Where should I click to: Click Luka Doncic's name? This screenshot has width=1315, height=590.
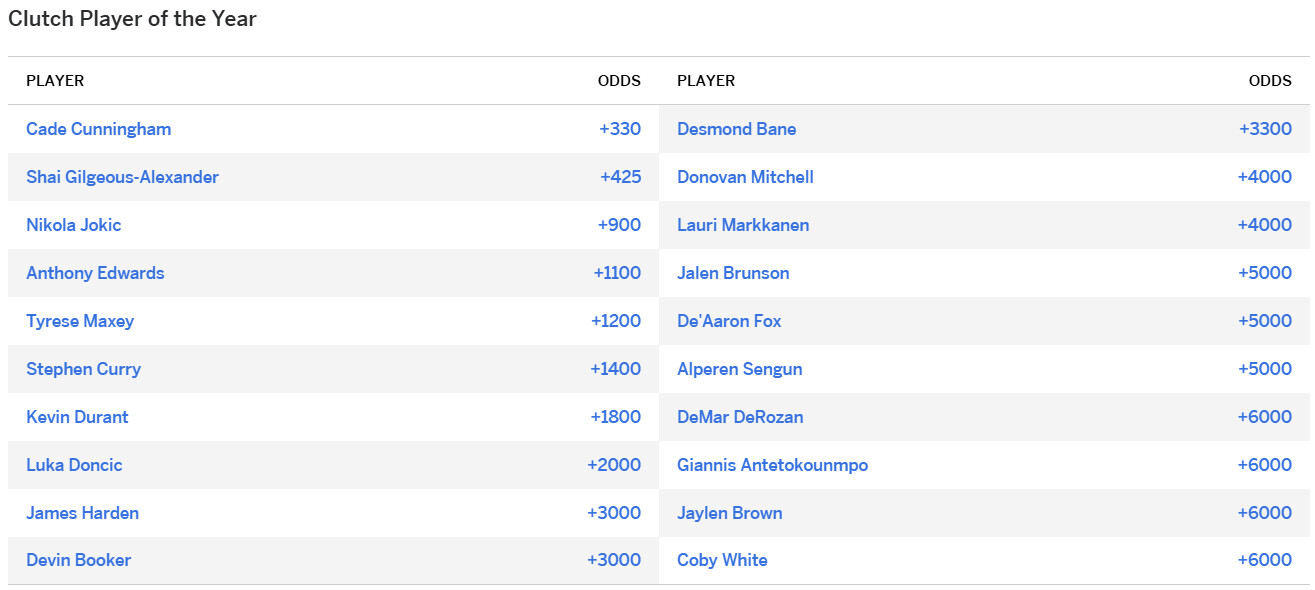(74, 465)
